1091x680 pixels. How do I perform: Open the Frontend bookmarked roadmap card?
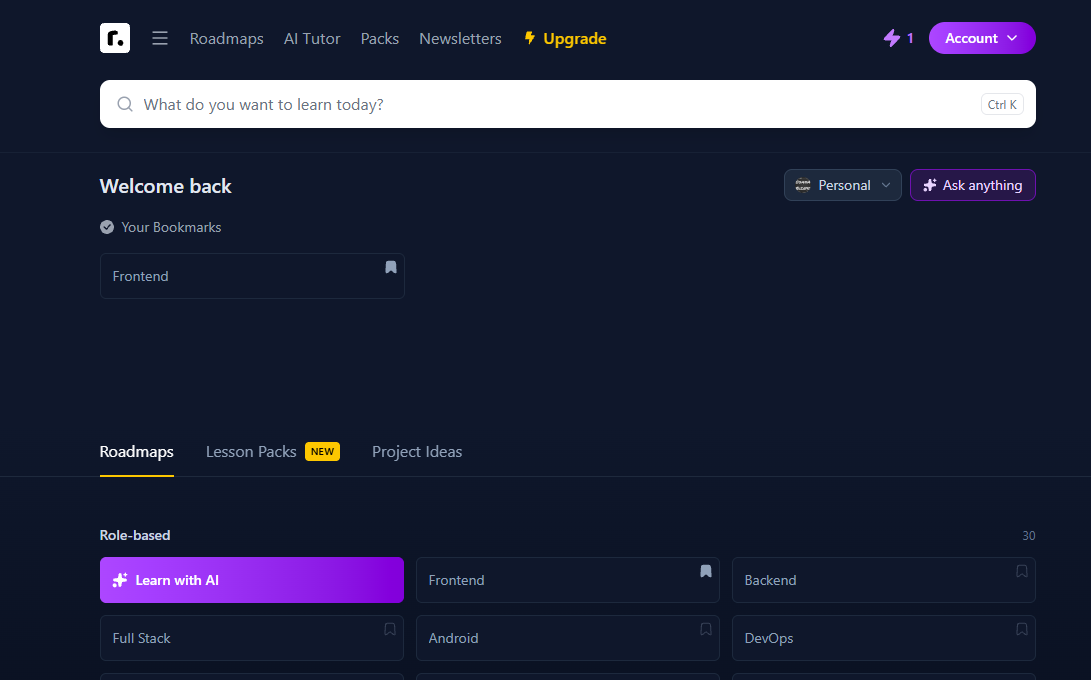coord(252,276)
